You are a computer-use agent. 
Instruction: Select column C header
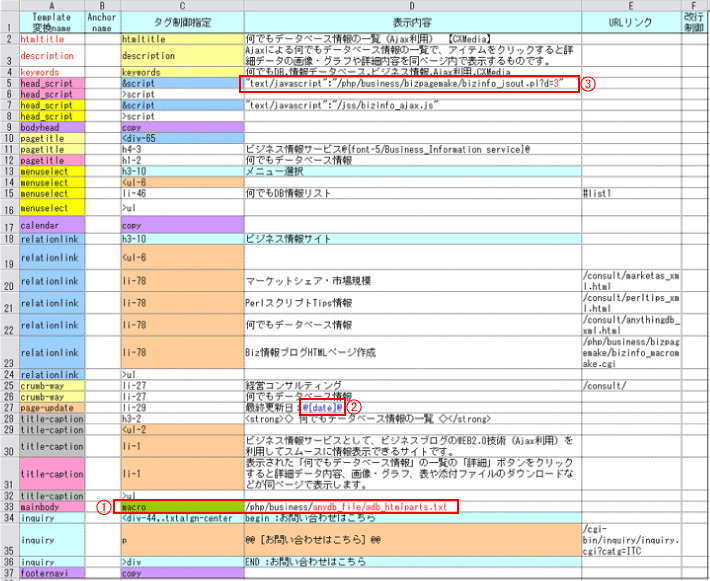tap(182, 5)
